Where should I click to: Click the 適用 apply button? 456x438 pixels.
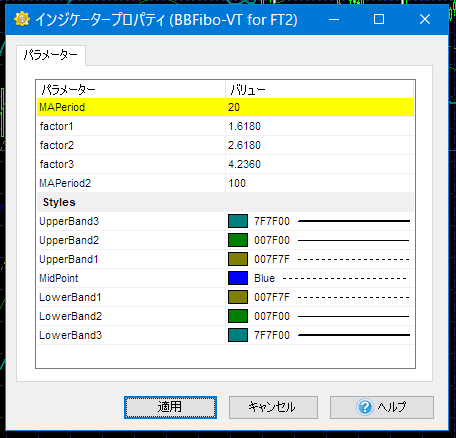click(170, 407)
